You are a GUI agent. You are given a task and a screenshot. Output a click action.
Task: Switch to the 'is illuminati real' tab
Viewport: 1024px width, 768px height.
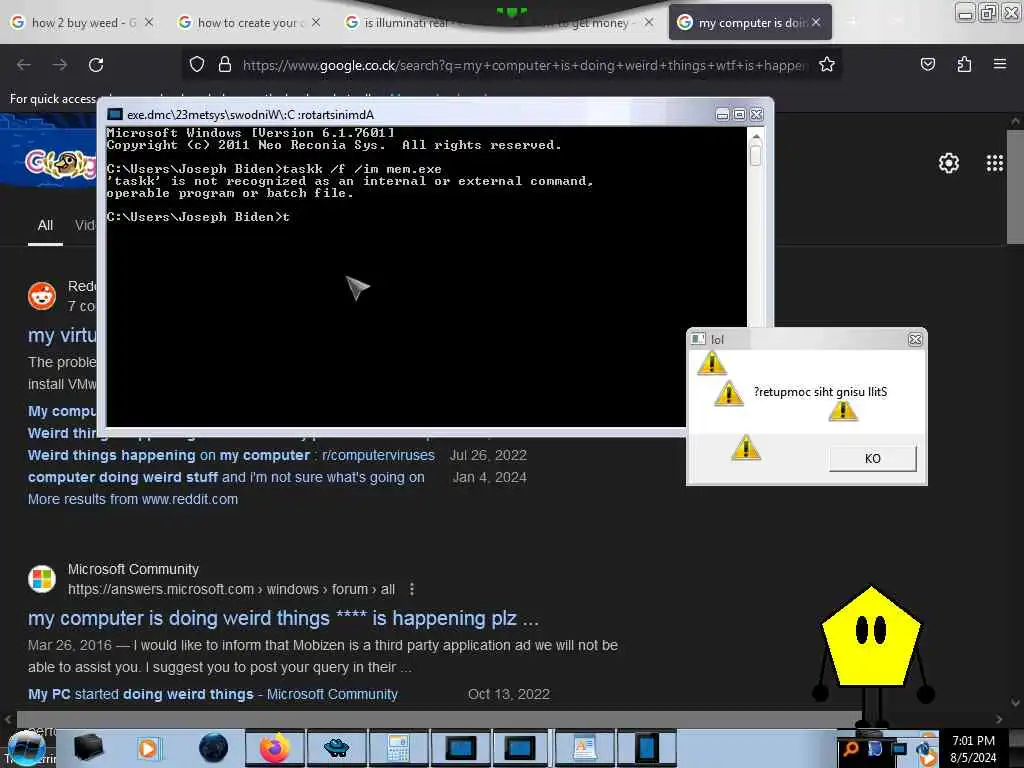click(x=405, y=23)
